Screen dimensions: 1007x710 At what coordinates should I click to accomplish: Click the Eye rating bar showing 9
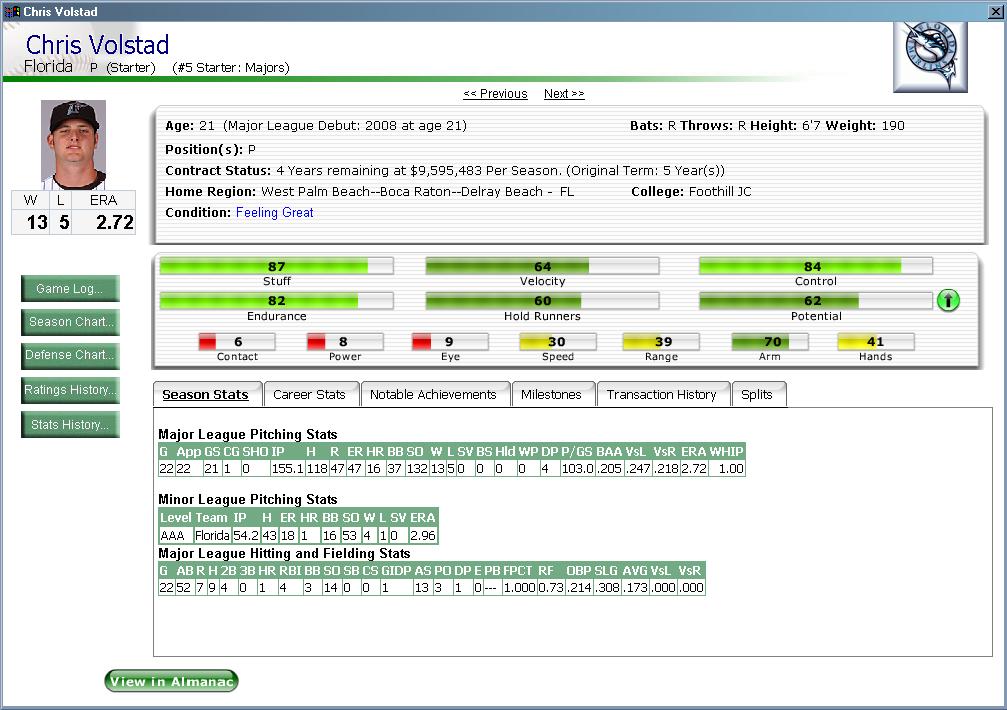[x=450, y=342]
